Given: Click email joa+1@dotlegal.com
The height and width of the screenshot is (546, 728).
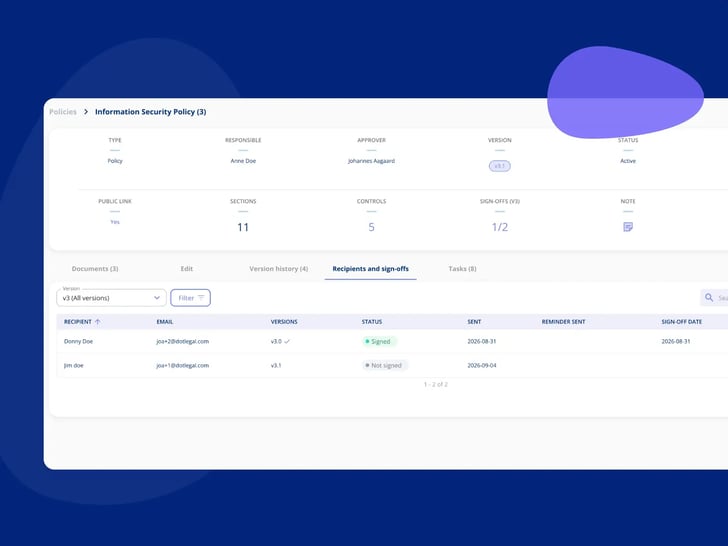Looking at the screenshot, I should coord(182,365).
